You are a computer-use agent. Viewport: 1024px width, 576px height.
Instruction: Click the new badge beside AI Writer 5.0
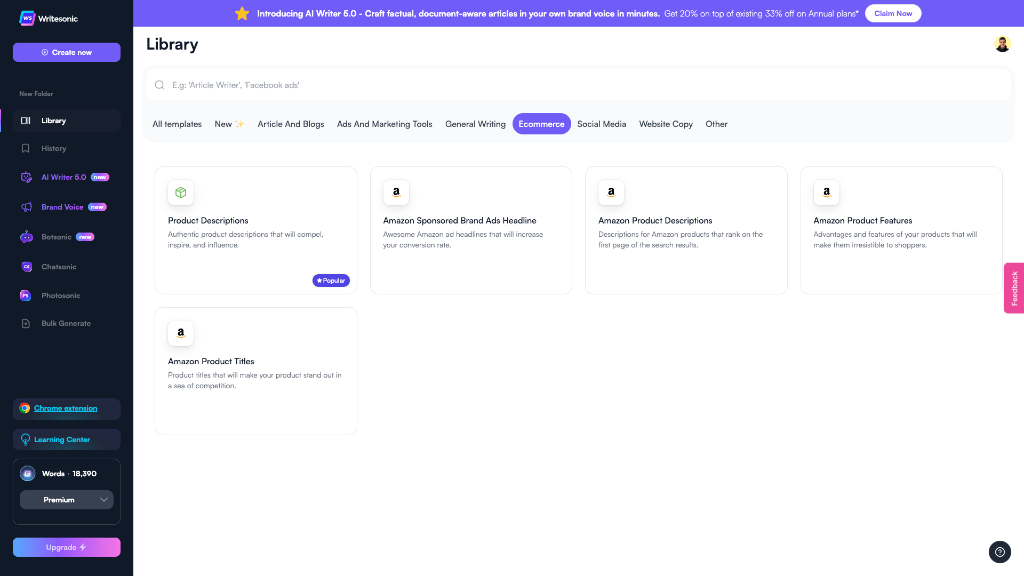click(100, 177)
